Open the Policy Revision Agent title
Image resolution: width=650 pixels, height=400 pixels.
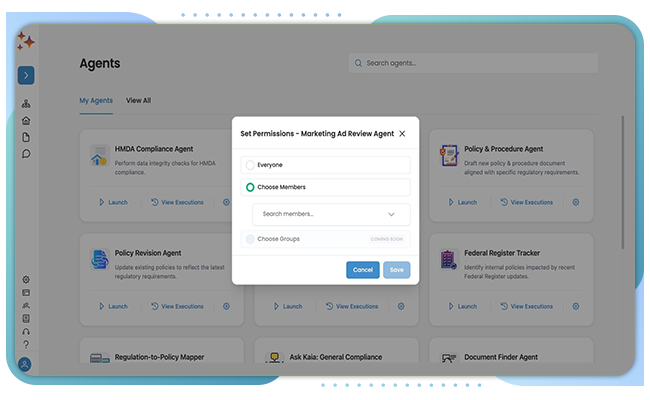(148, 253)
